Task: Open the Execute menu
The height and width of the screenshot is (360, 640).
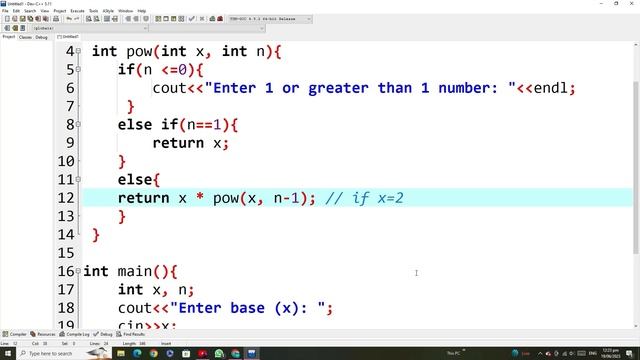Action: click(77, 11)
